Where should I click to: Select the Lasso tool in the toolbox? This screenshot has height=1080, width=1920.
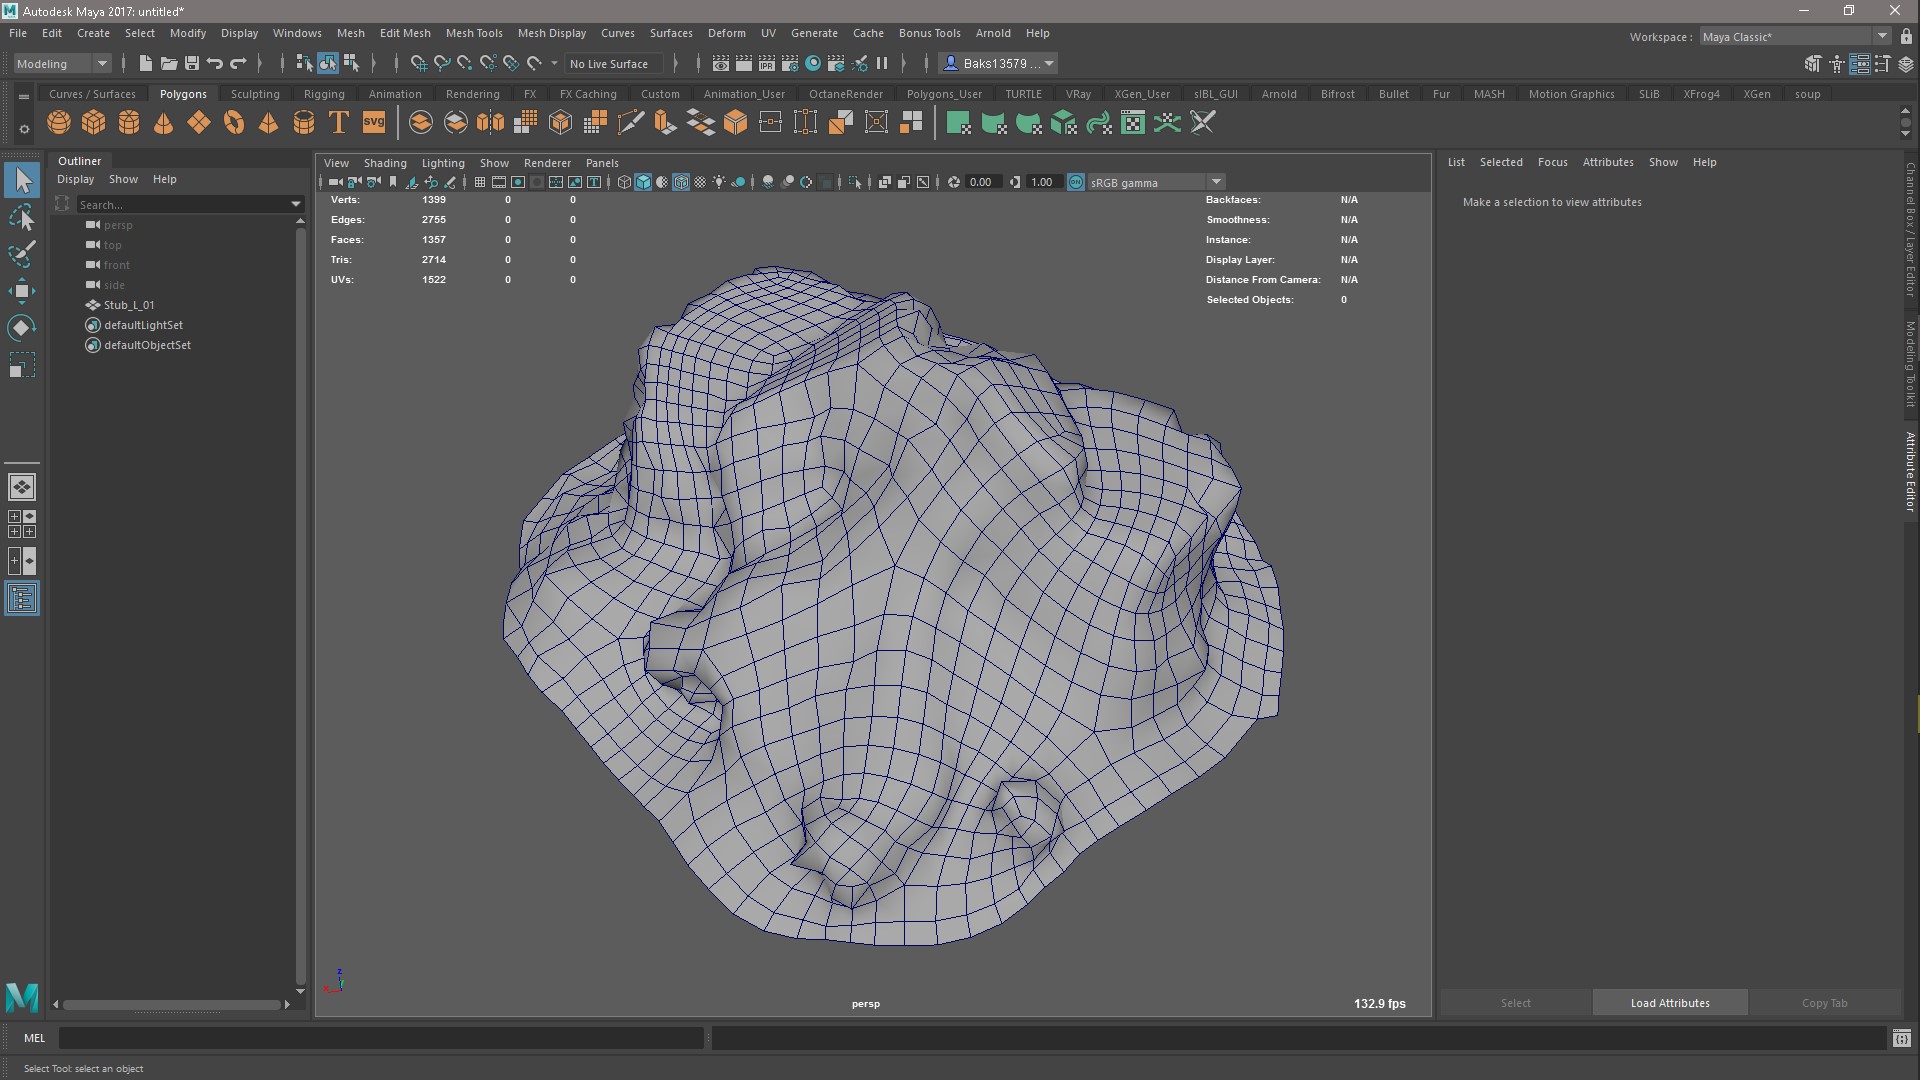[22, 217]
